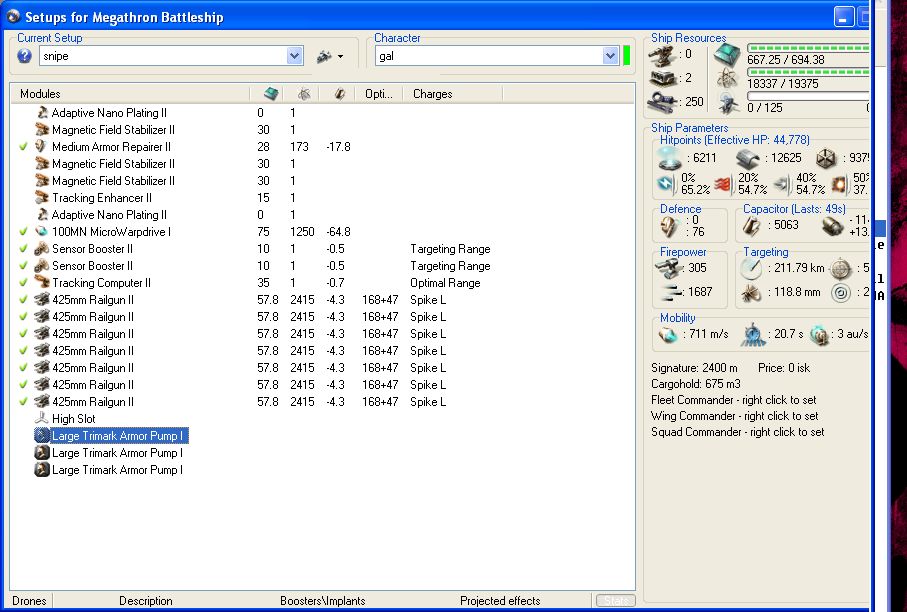907x612 pixels.
Task: Toggle the Tracking Computer II active checkmark
Action: [x=23, y=283]
